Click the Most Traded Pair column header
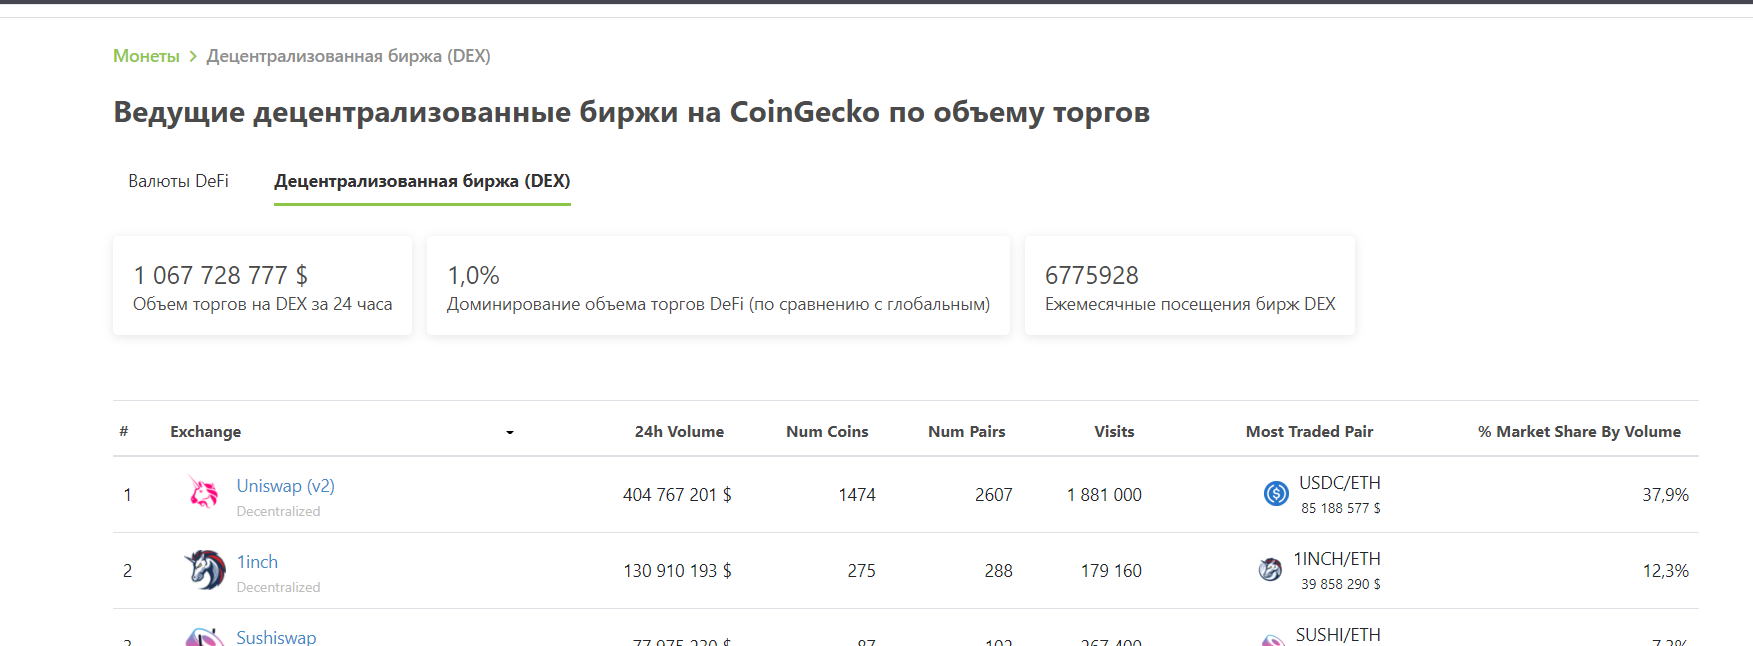This screenshot has height=646, width=1753. [1309, 432]
